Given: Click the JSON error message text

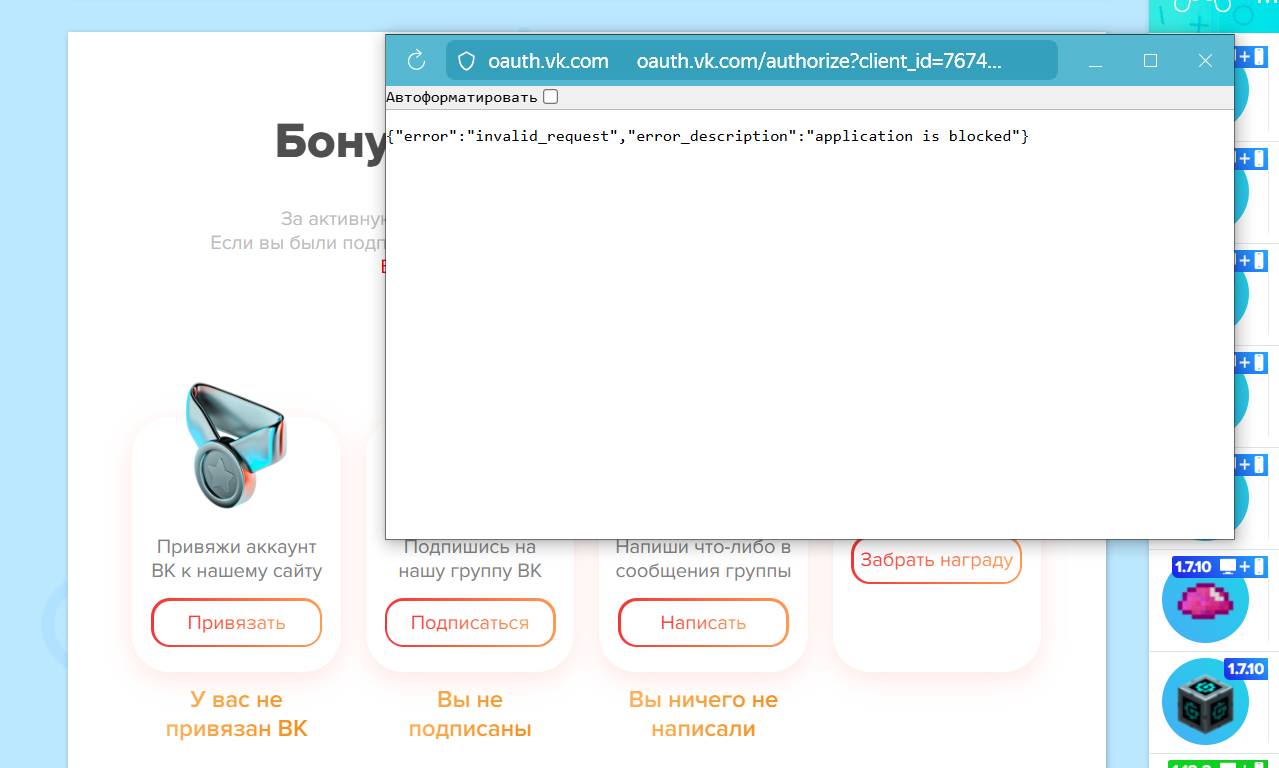Looking at the screenshot, I should coord(707,136).
